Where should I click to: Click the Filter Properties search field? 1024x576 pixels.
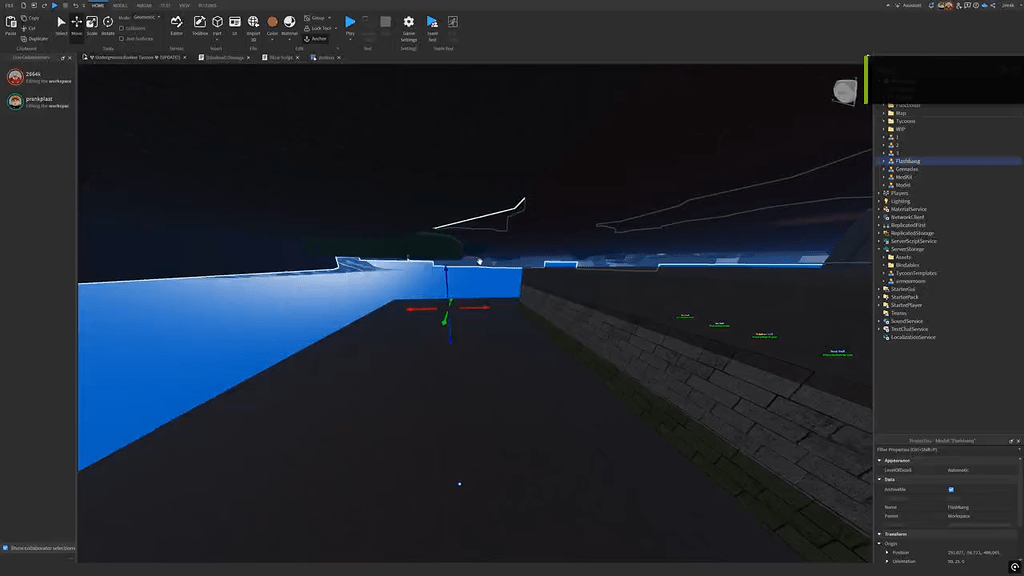pos(930,449)
